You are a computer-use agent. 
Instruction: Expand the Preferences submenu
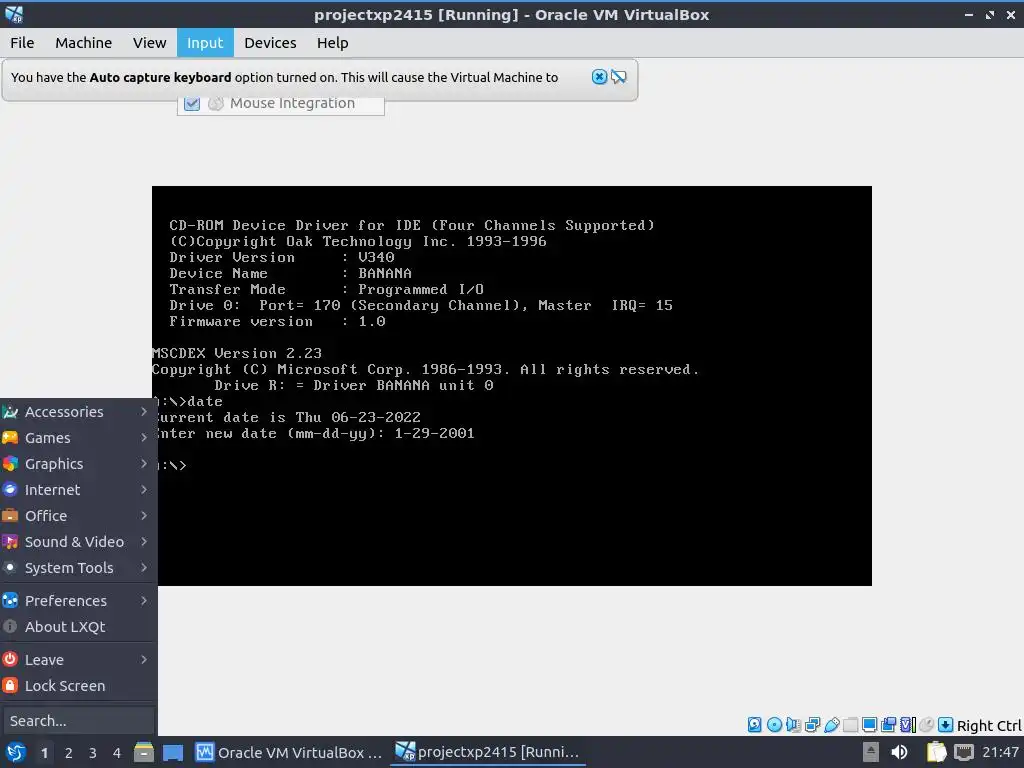pos(77,601)
